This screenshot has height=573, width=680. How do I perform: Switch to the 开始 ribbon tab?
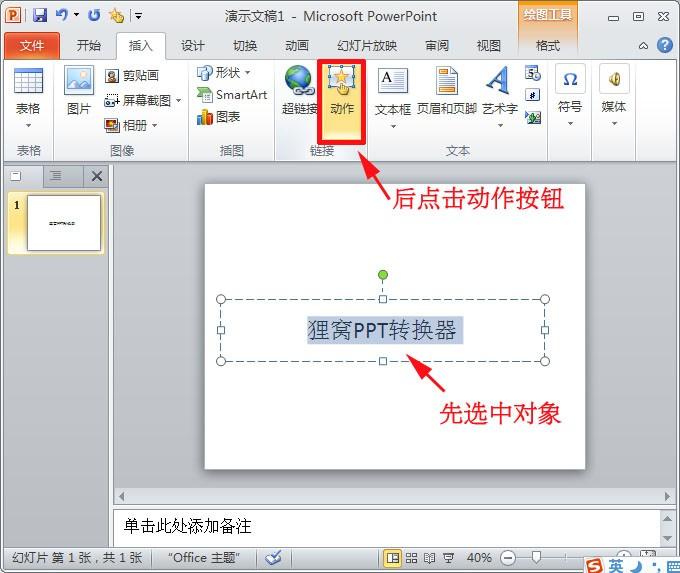[88, 45]
